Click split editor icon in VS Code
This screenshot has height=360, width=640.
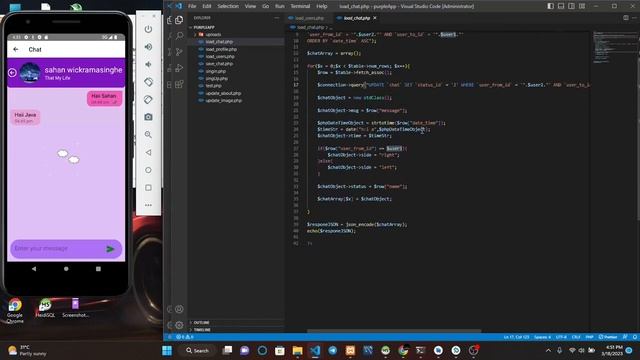[x=626, y=18]
